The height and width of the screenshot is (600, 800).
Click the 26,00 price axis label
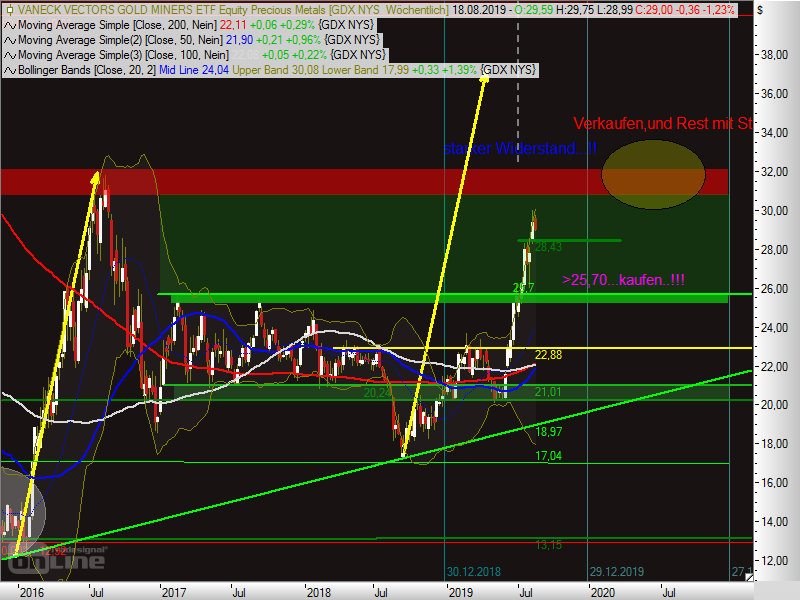point(774,288)
